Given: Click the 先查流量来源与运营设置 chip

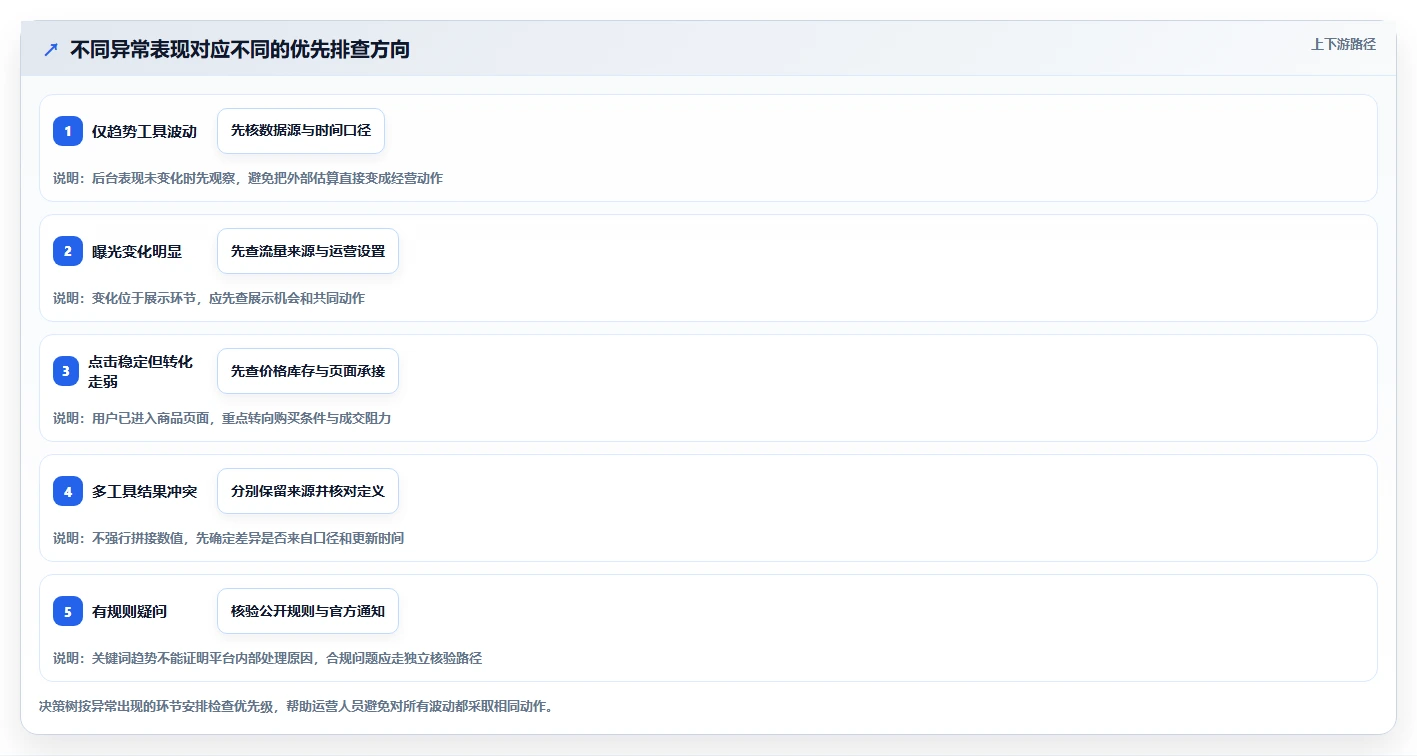Looking at the screenshot, I should point(308,251).
